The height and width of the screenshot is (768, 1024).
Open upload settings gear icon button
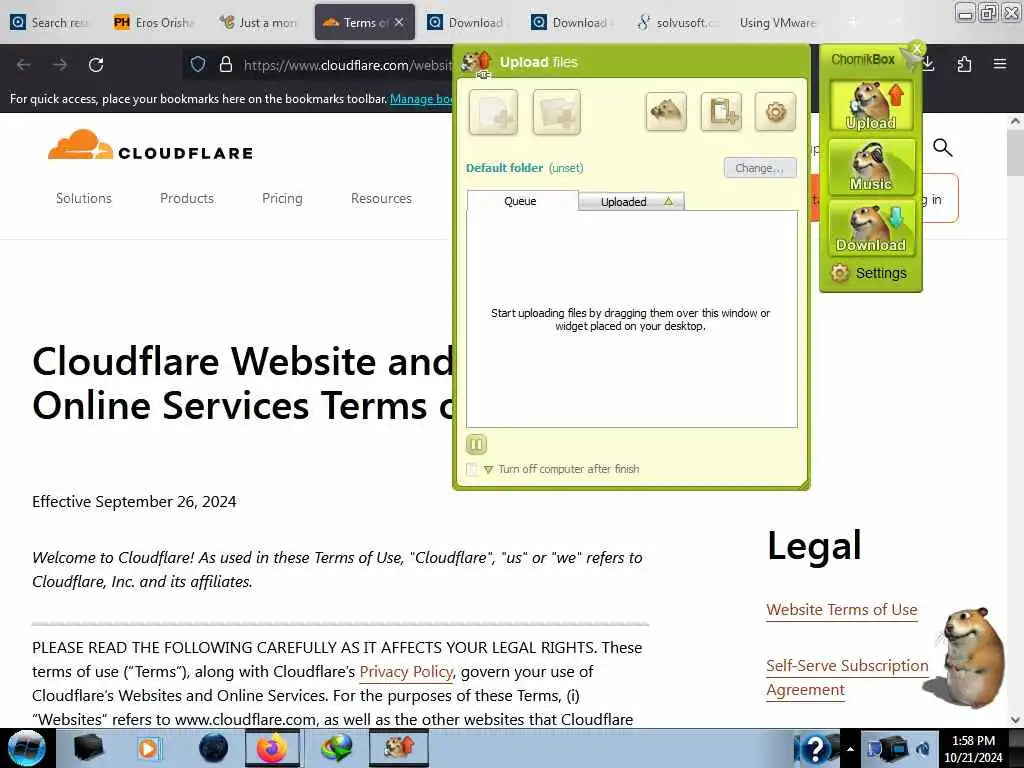click(775, 112)
